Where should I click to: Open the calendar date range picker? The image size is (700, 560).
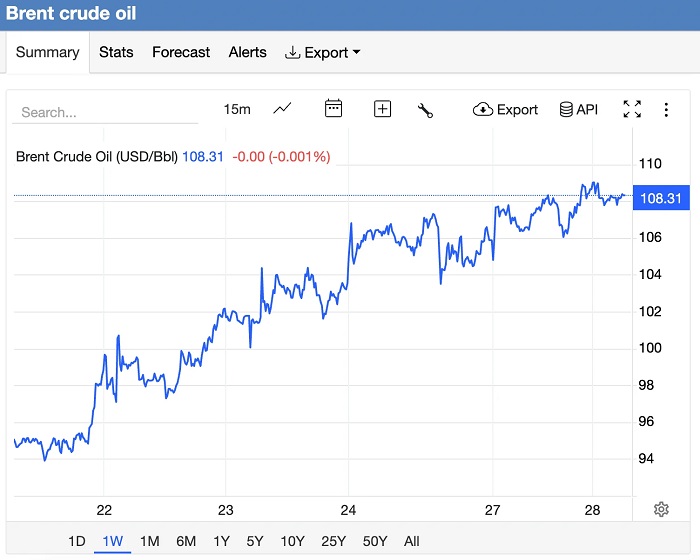(x=333, y=109)
